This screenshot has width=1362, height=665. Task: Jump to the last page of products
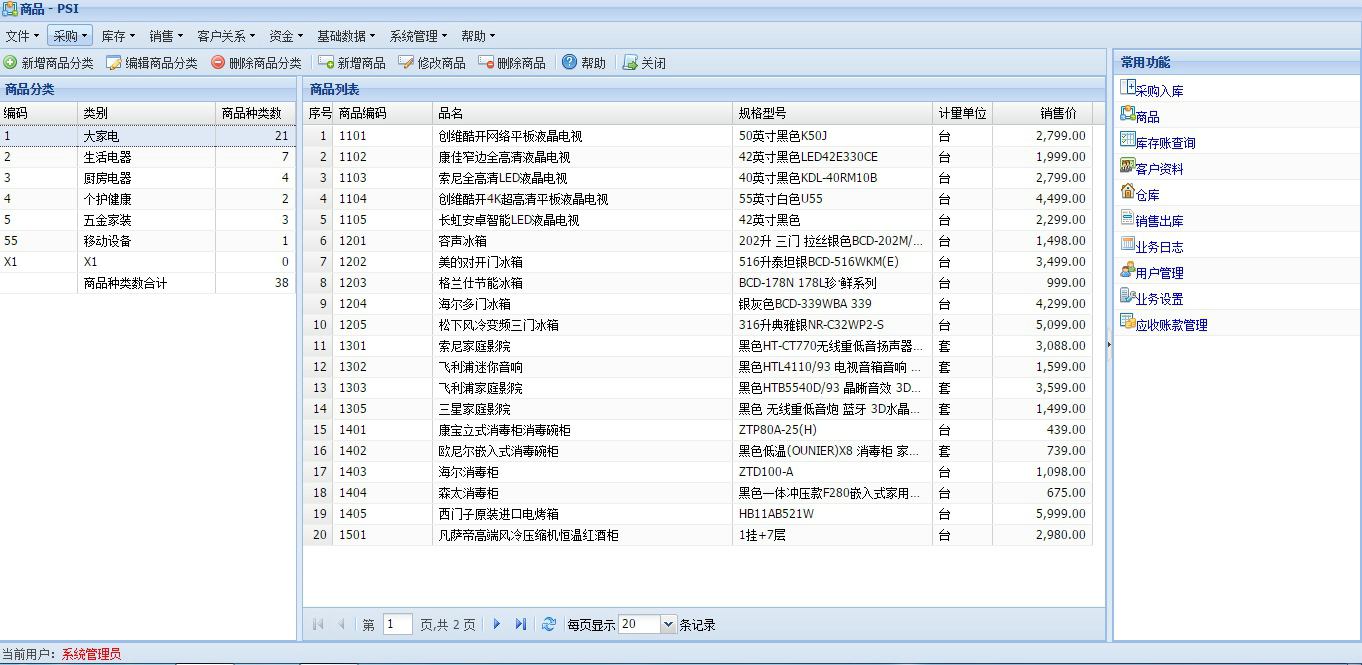click(x=520, y=624)
